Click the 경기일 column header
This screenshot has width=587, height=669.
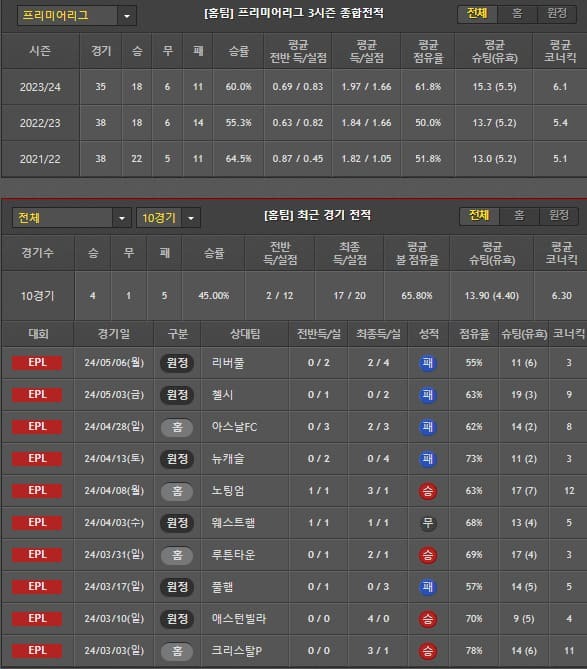[x=113, y=334]
